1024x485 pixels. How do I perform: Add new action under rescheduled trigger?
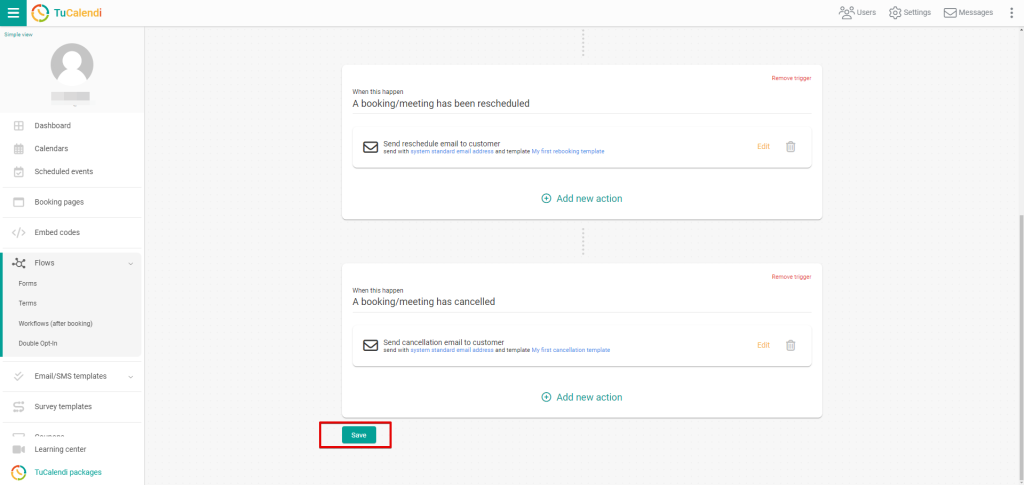581,199
